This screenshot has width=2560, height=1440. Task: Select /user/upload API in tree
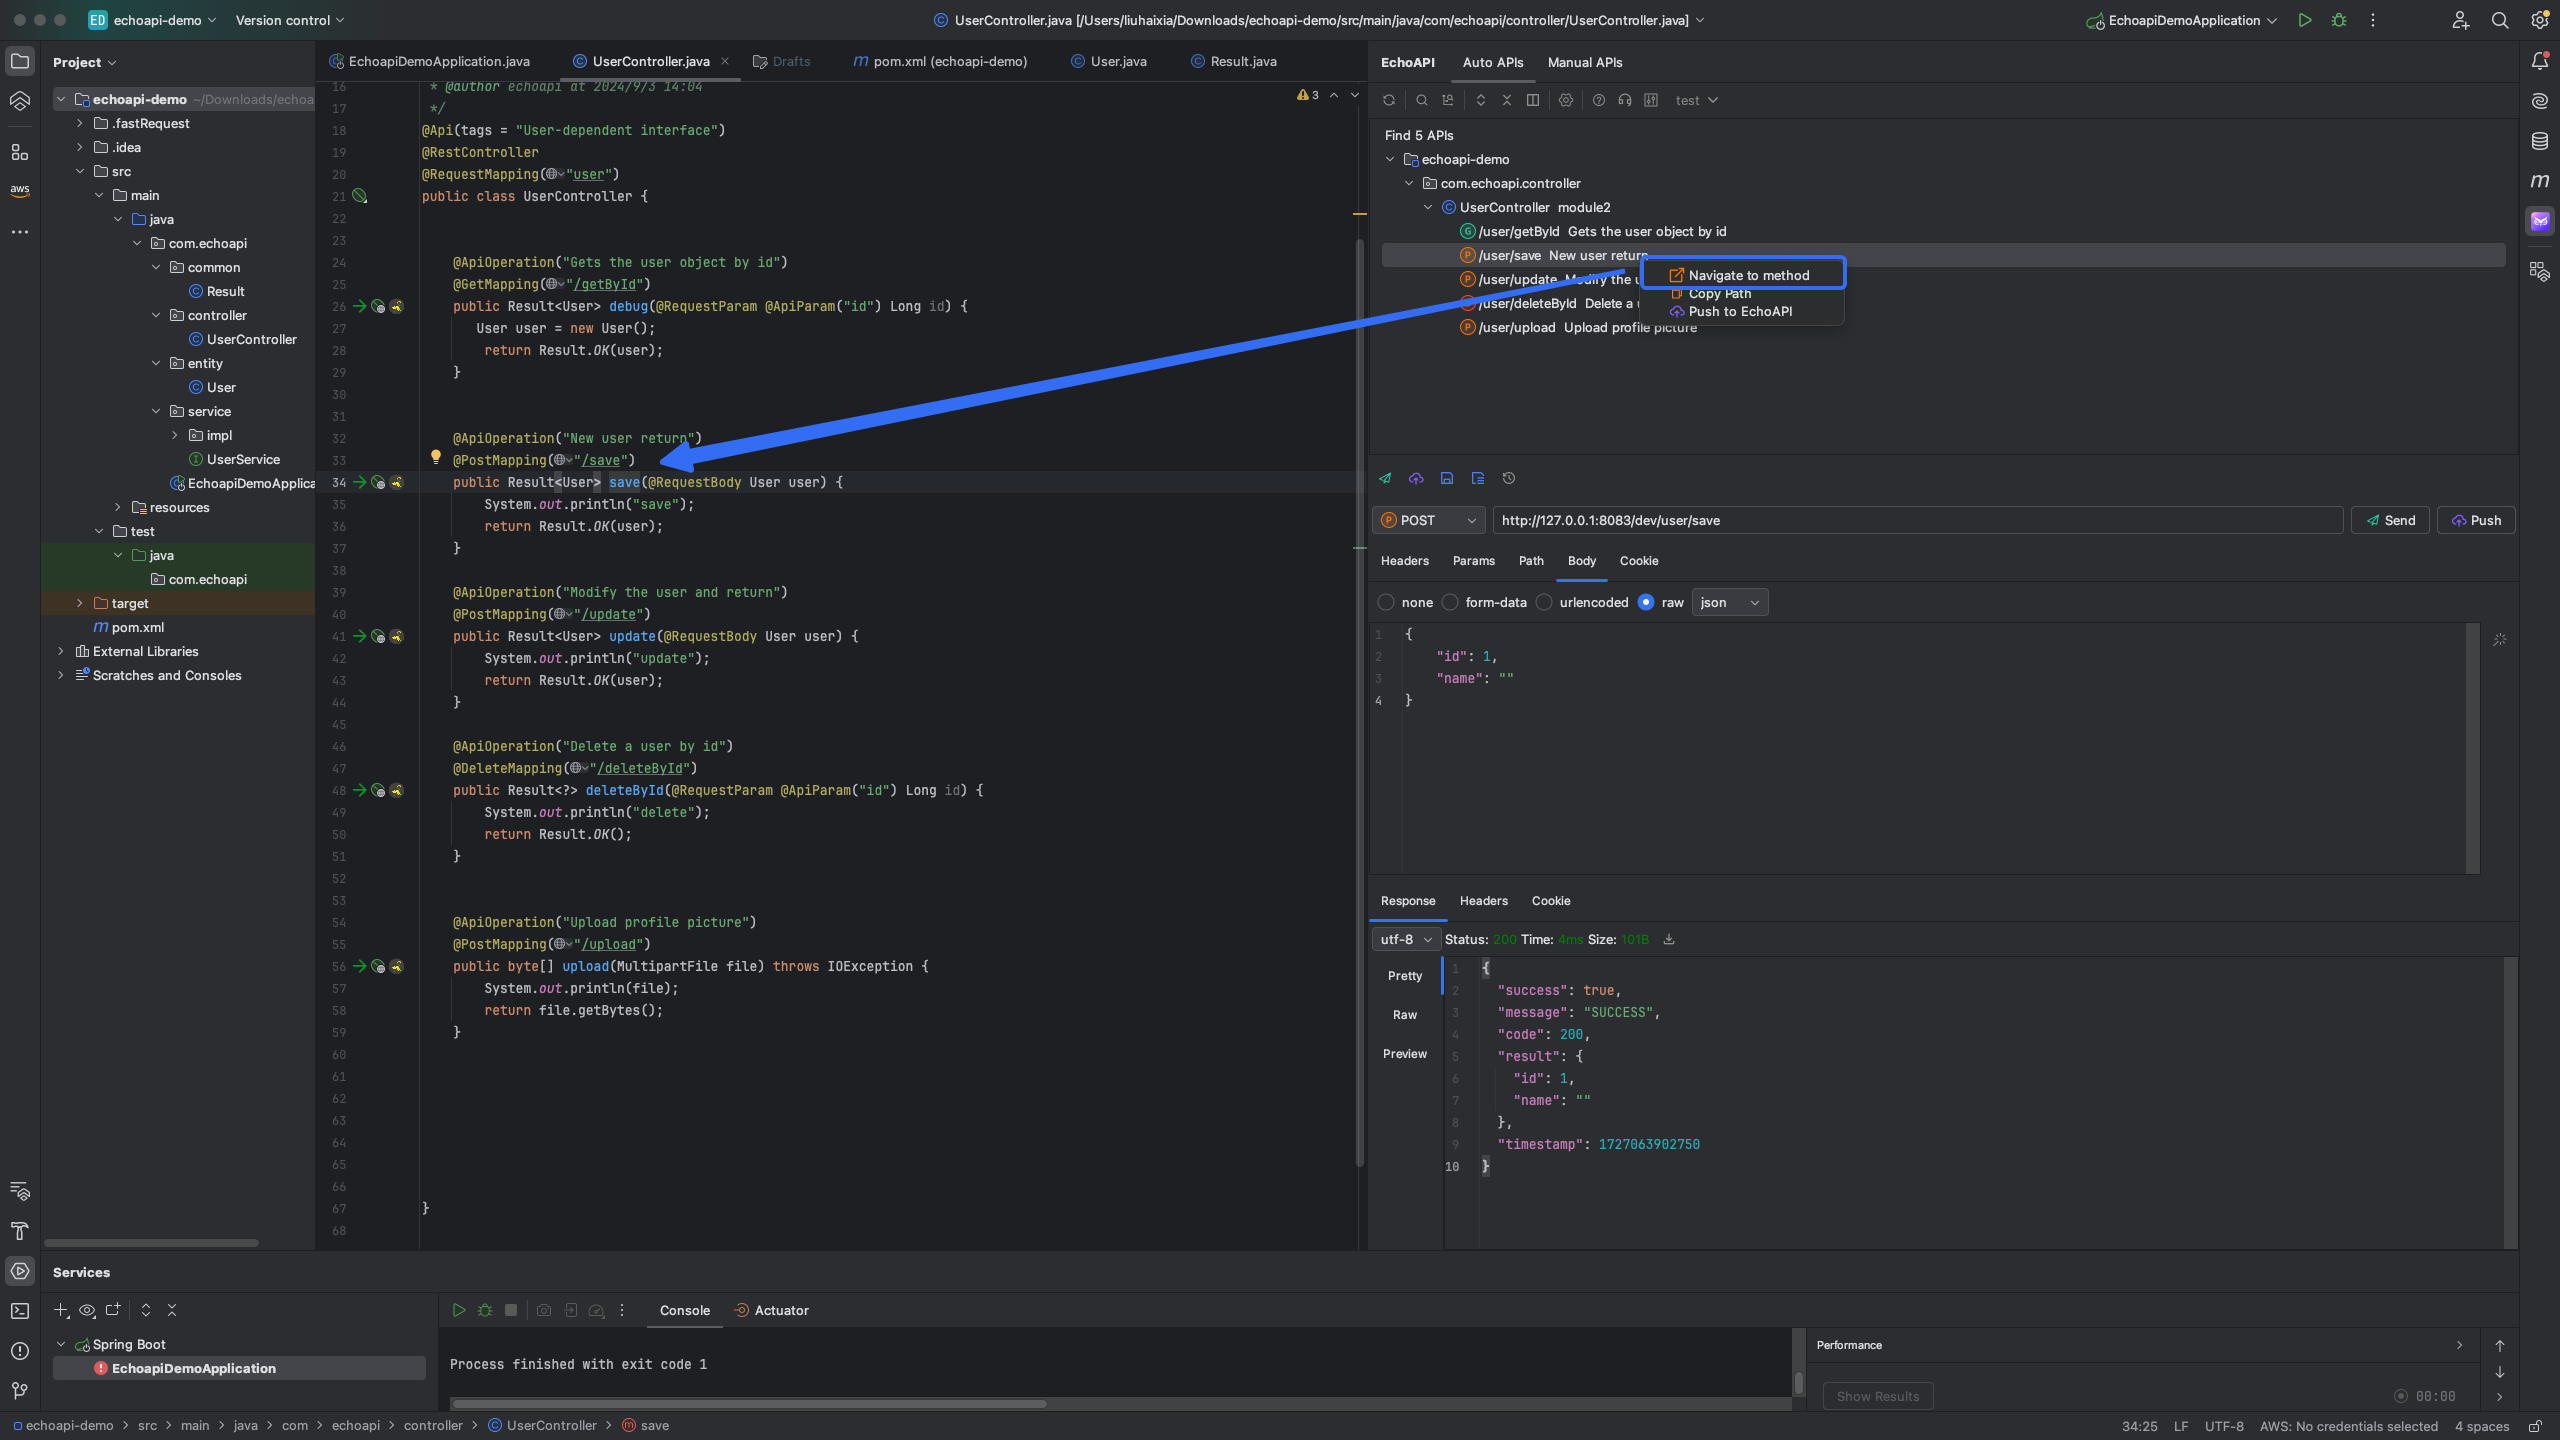click(1578, 327)
